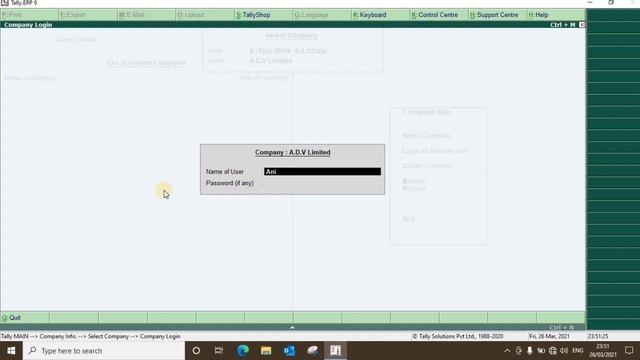Viewport: 640px width, 360px height.
Task: Open the network icon in system tray
Action: (x=553, y=351)
